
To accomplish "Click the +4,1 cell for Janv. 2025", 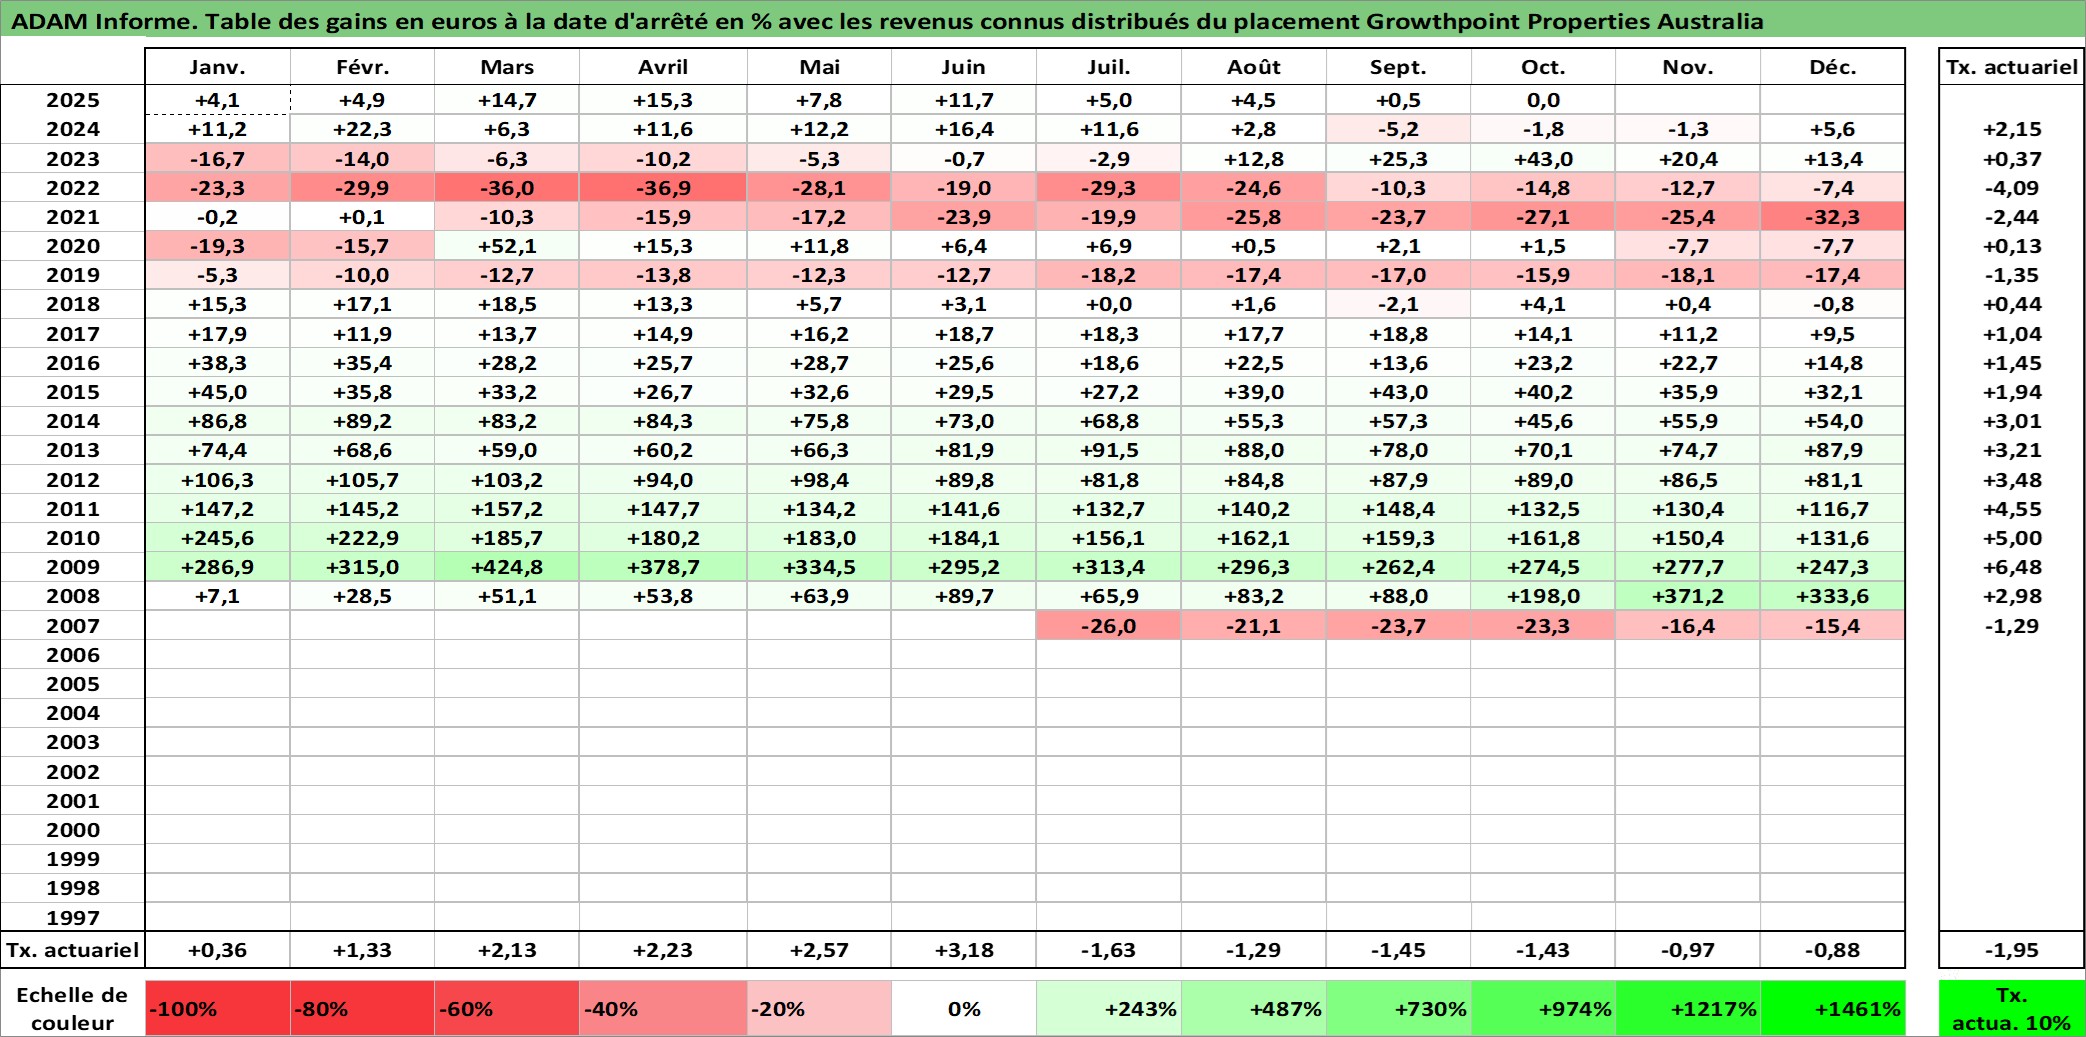I will (218, 100).
